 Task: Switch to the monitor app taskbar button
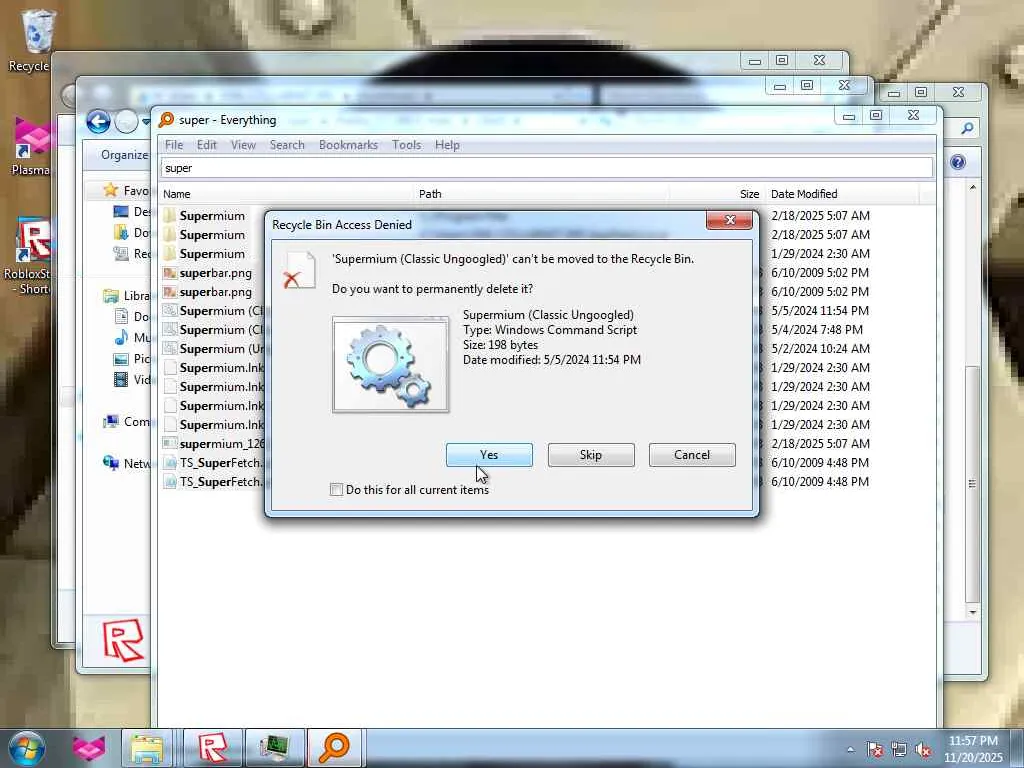pos(274,748)
